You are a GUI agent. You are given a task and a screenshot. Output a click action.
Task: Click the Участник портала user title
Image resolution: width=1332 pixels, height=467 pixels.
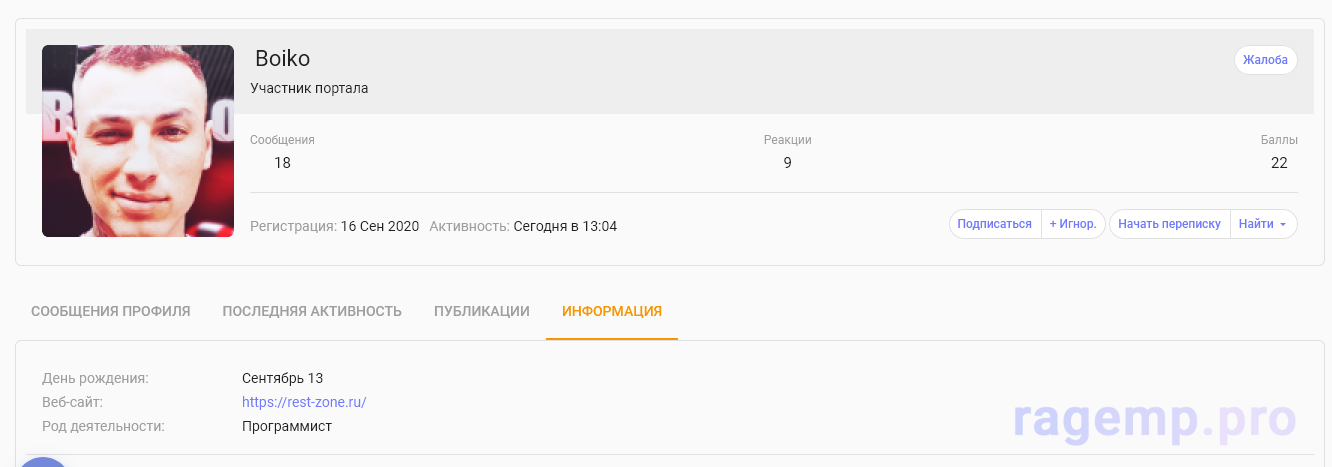pos(309,88)
